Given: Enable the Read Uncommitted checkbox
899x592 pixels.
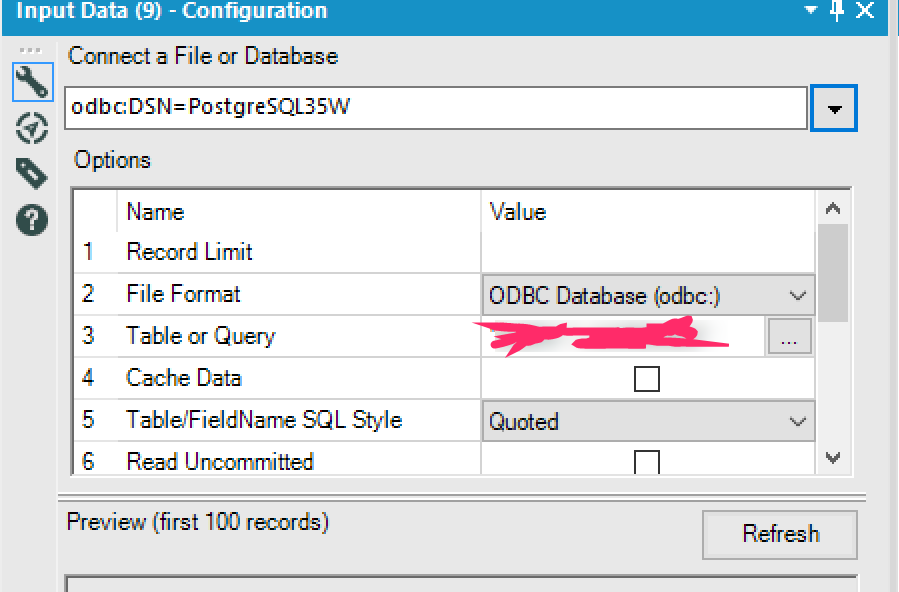Looking at the screenshot, I should (647, 462).
